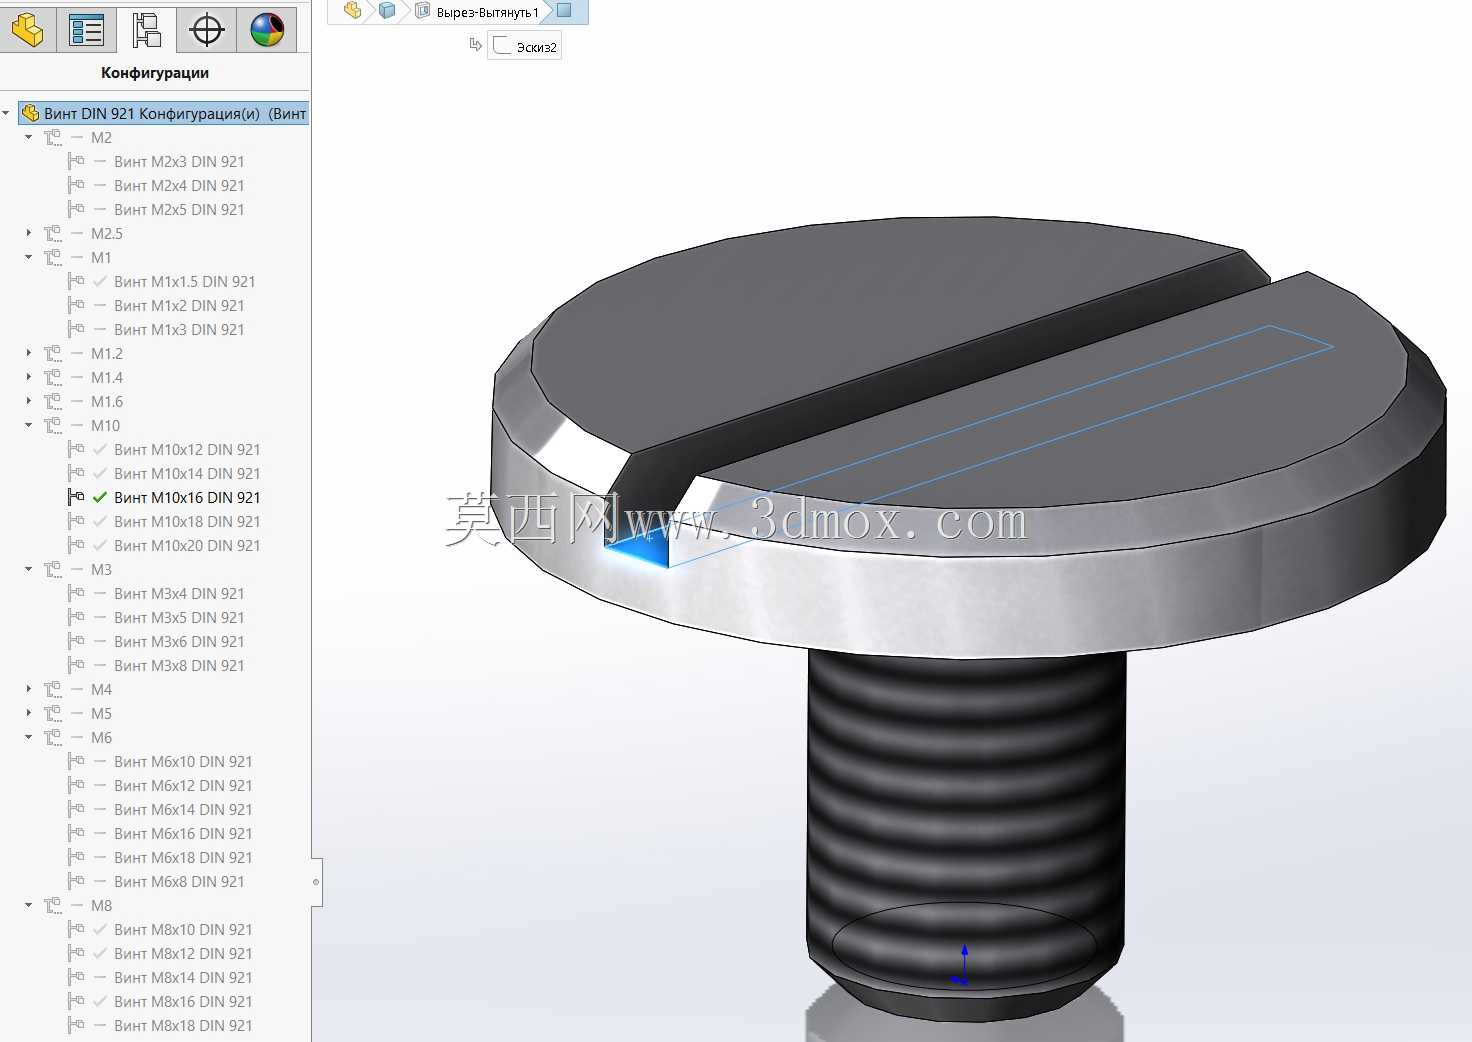Switch to the PropertyManager tab

(x=87, y=29)
